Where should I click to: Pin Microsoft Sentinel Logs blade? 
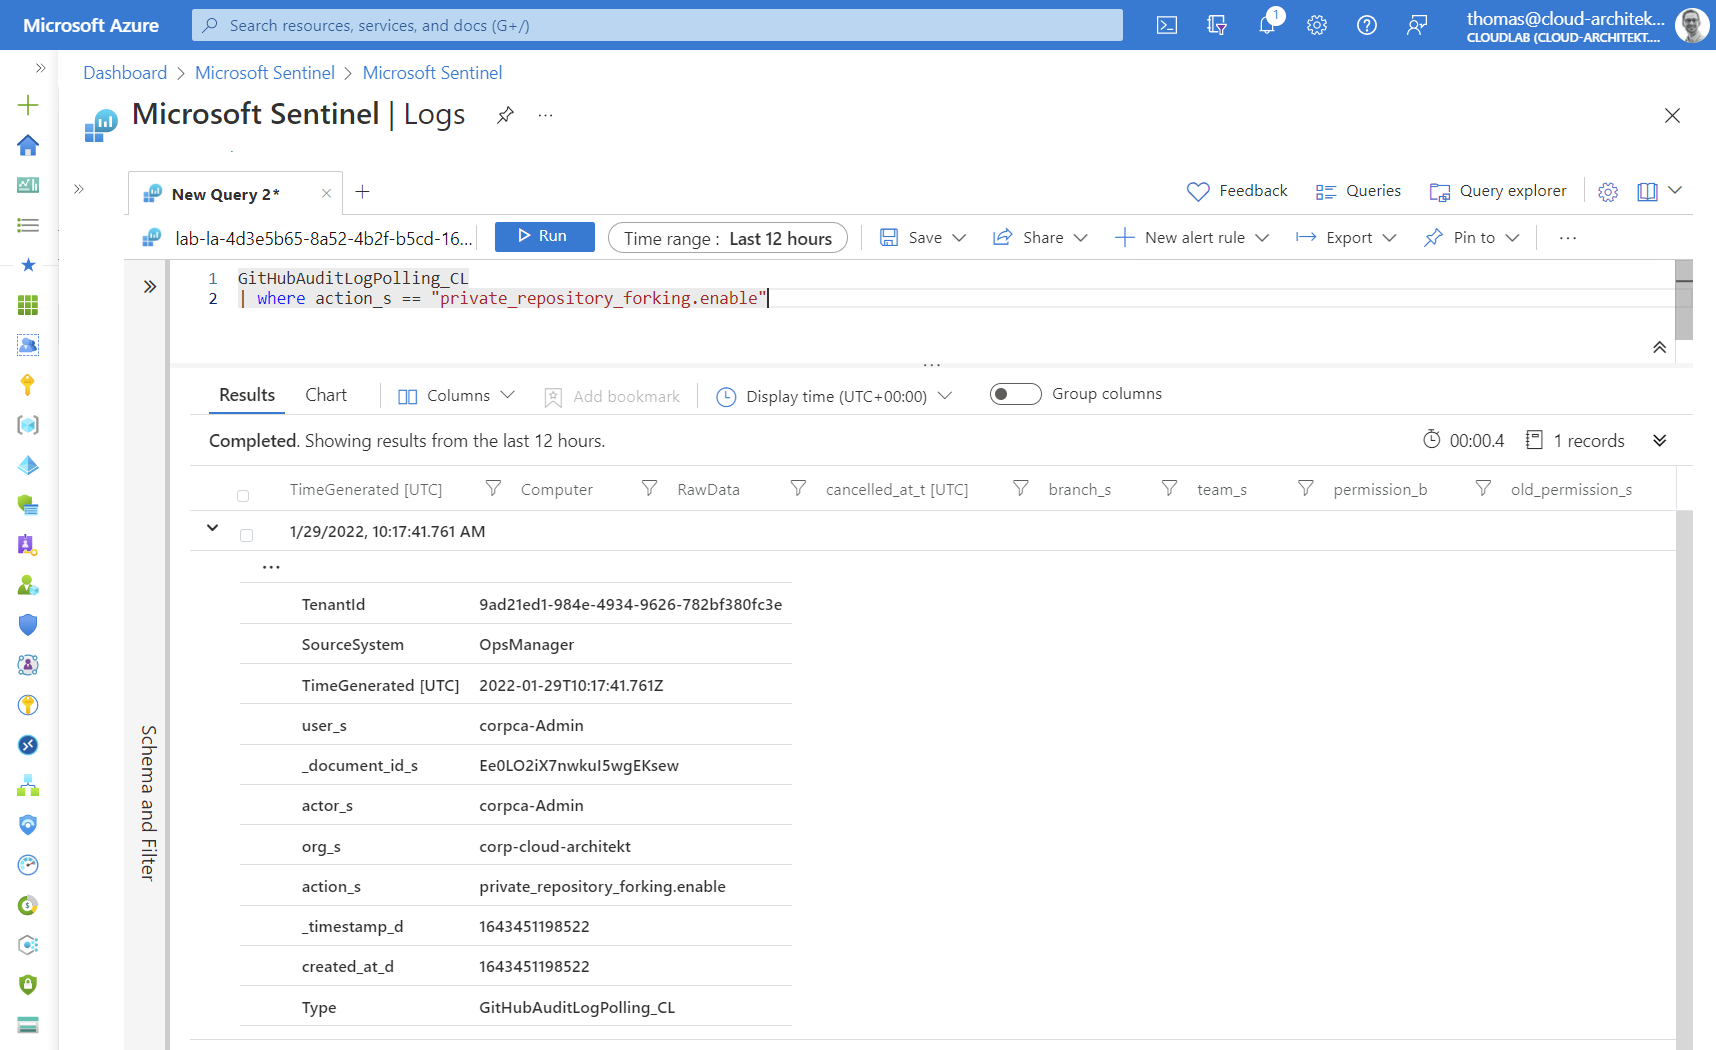point(505,115)
